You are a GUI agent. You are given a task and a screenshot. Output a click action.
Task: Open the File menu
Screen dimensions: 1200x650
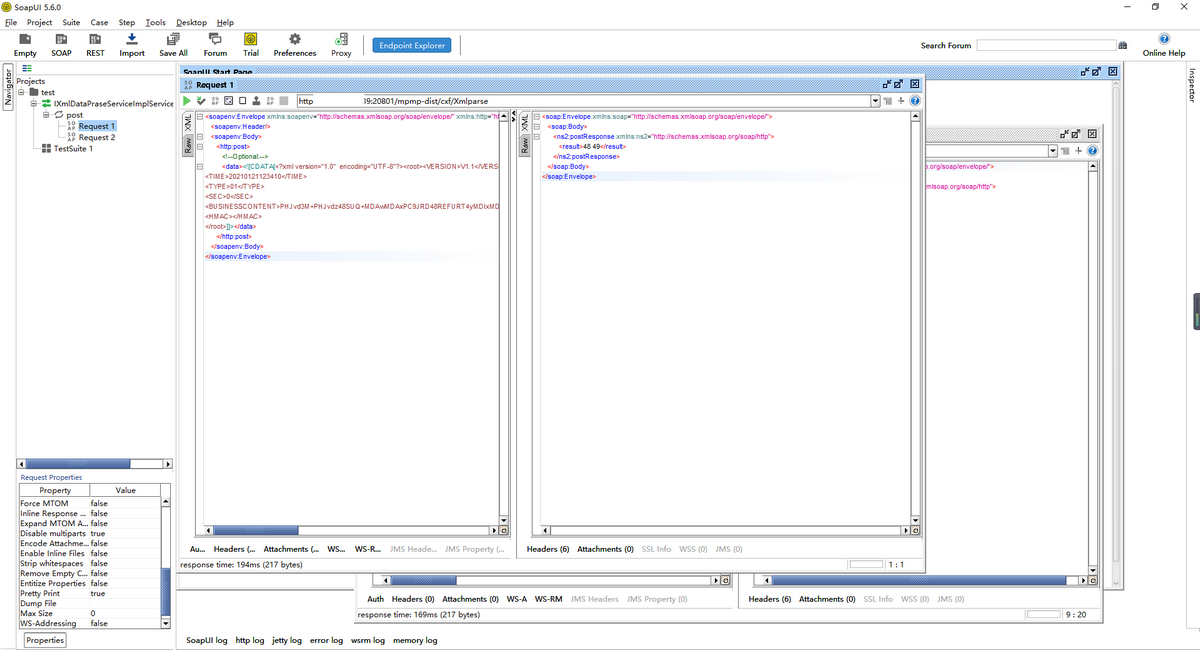click(x=11, y=22)
